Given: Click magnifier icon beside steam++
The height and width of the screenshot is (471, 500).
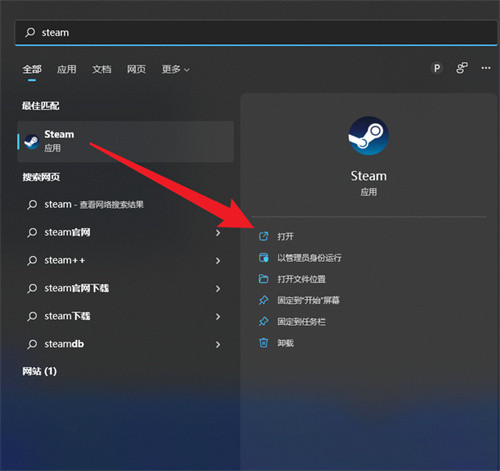Looking at the screenshot, I should pyautogui.click(x=32, y=260).
